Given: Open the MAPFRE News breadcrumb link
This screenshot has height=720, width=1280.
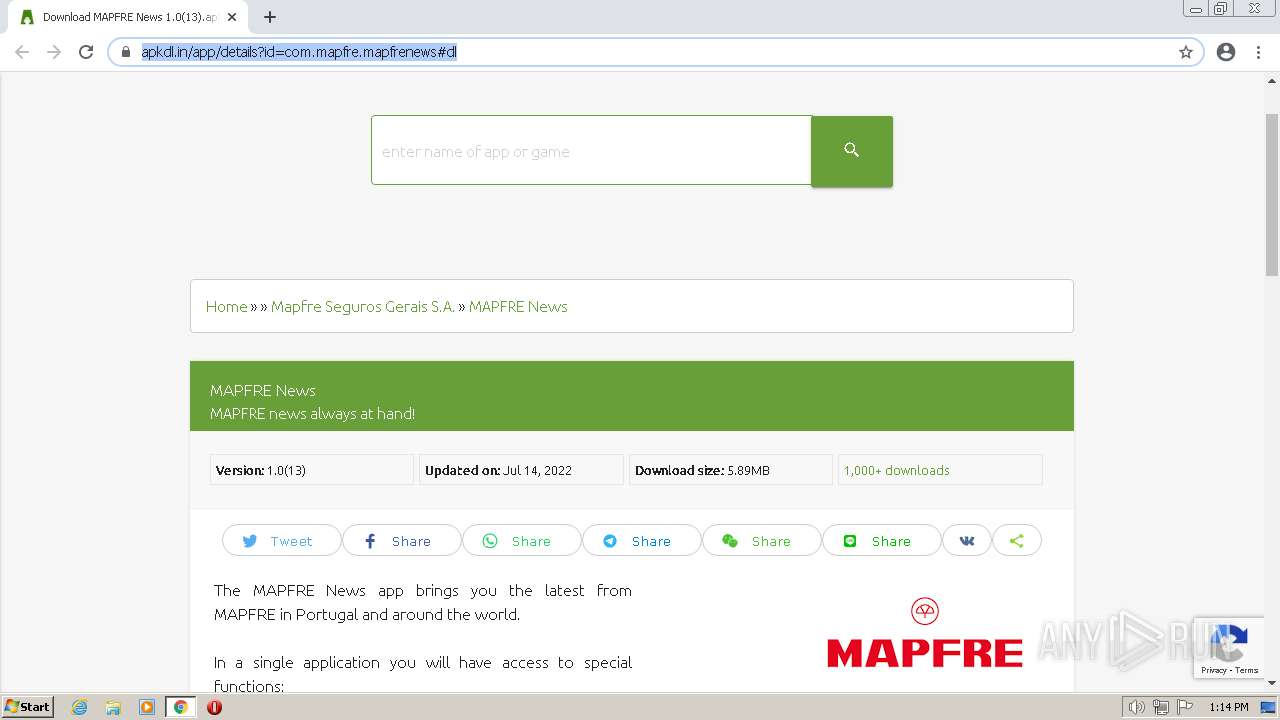Looking at the screenshot, I should click(x=518, y=306).
